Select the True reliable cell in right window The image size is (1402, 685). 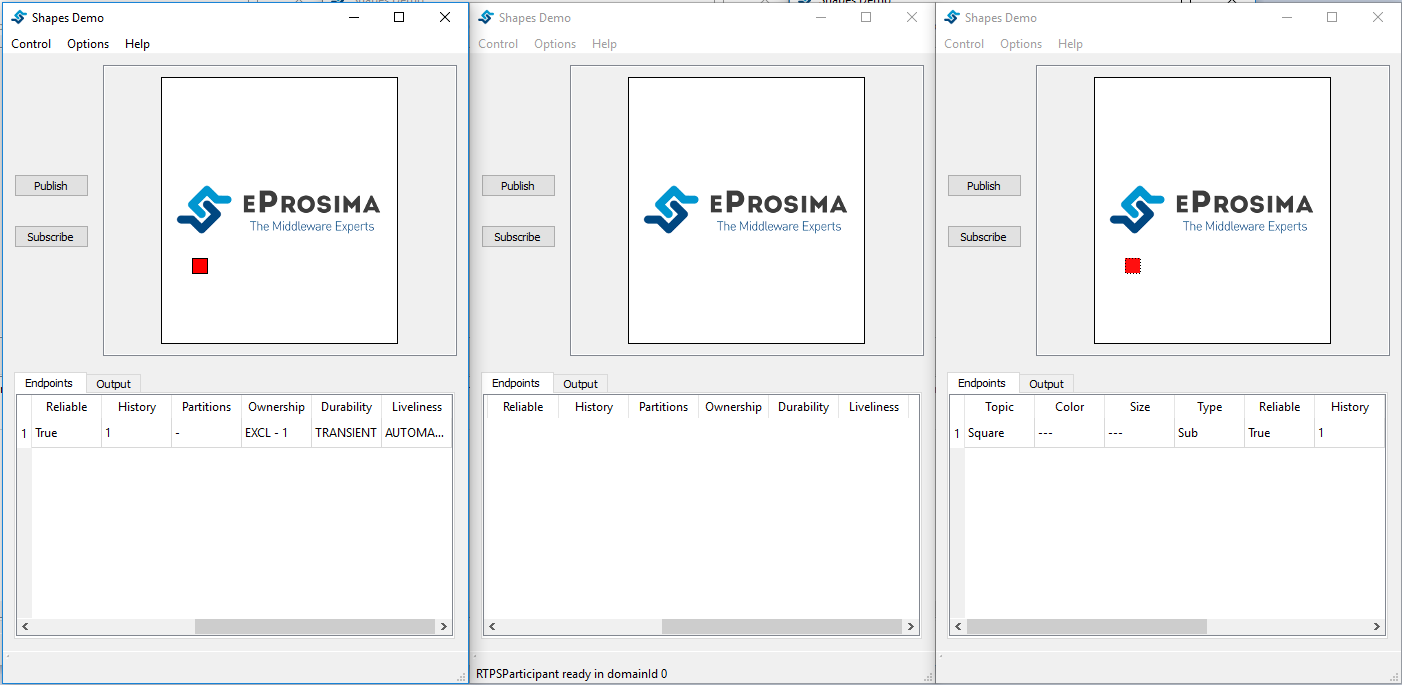(1280, 433)
